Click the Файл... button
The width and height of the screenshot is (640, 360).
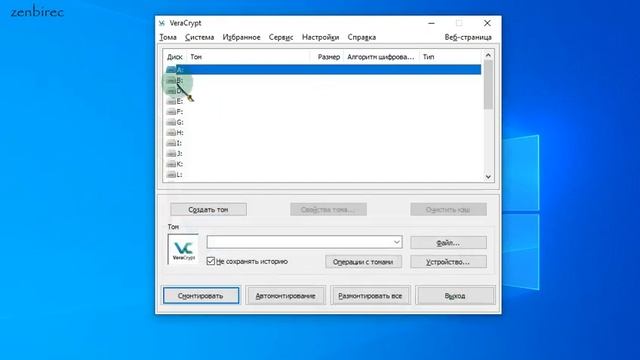pos(448,242)
